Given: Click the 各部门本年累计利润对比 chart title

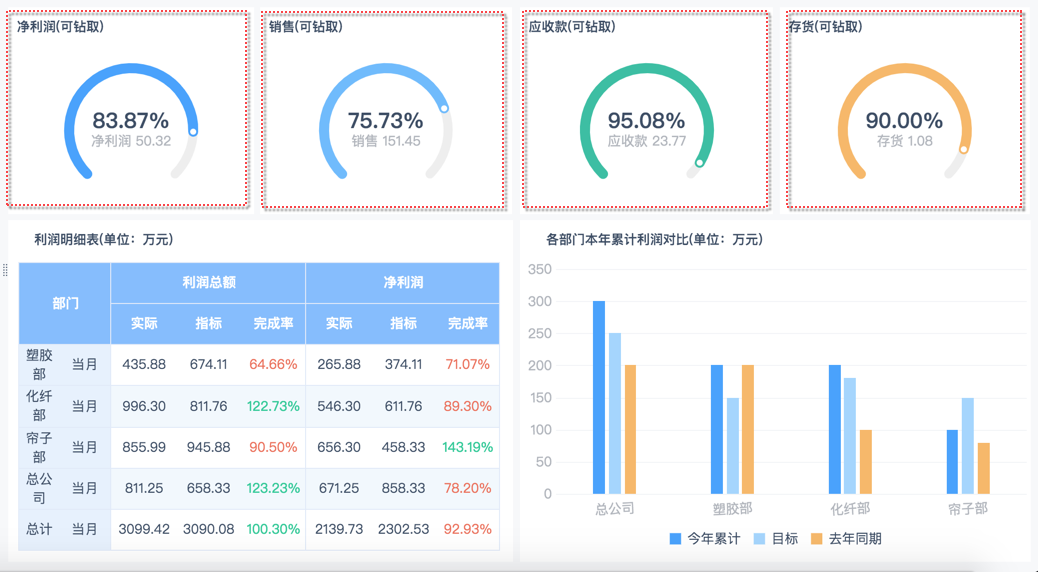Looking at the screenshot, I should tap(654, 240).
